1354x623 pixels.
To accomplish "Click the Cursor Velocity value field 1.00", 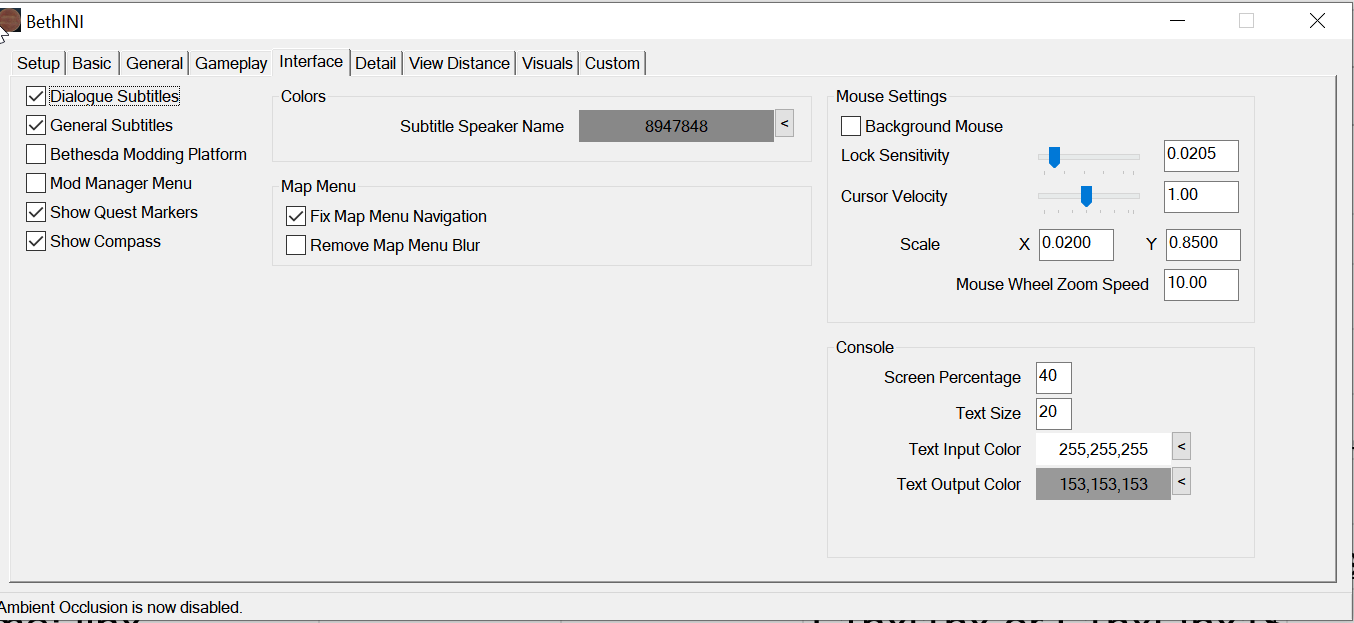I will [x=1201, y=197].
